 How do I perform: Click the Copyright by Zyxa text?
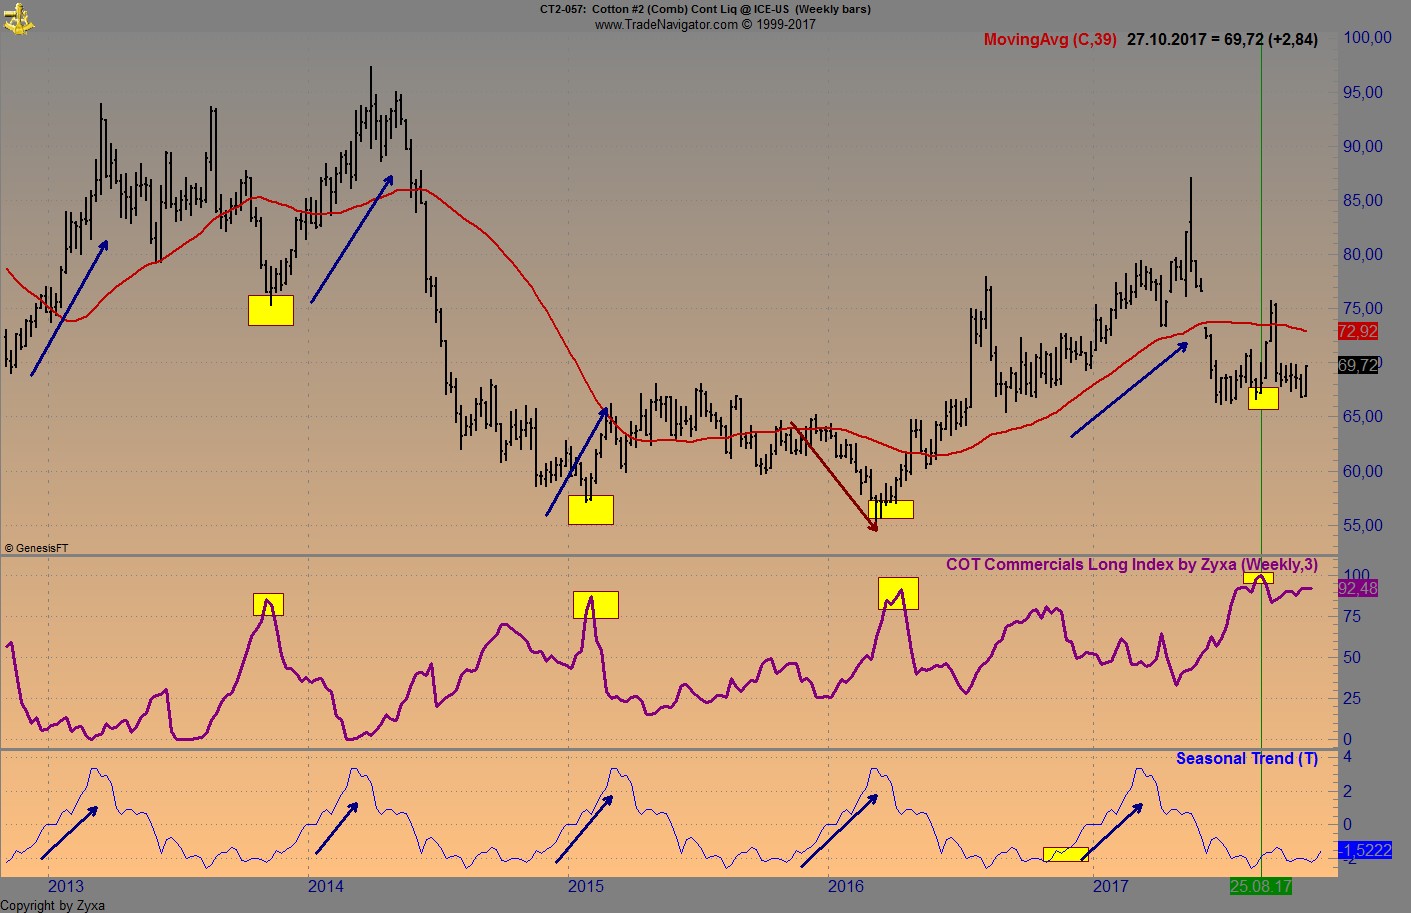point(52,904)
